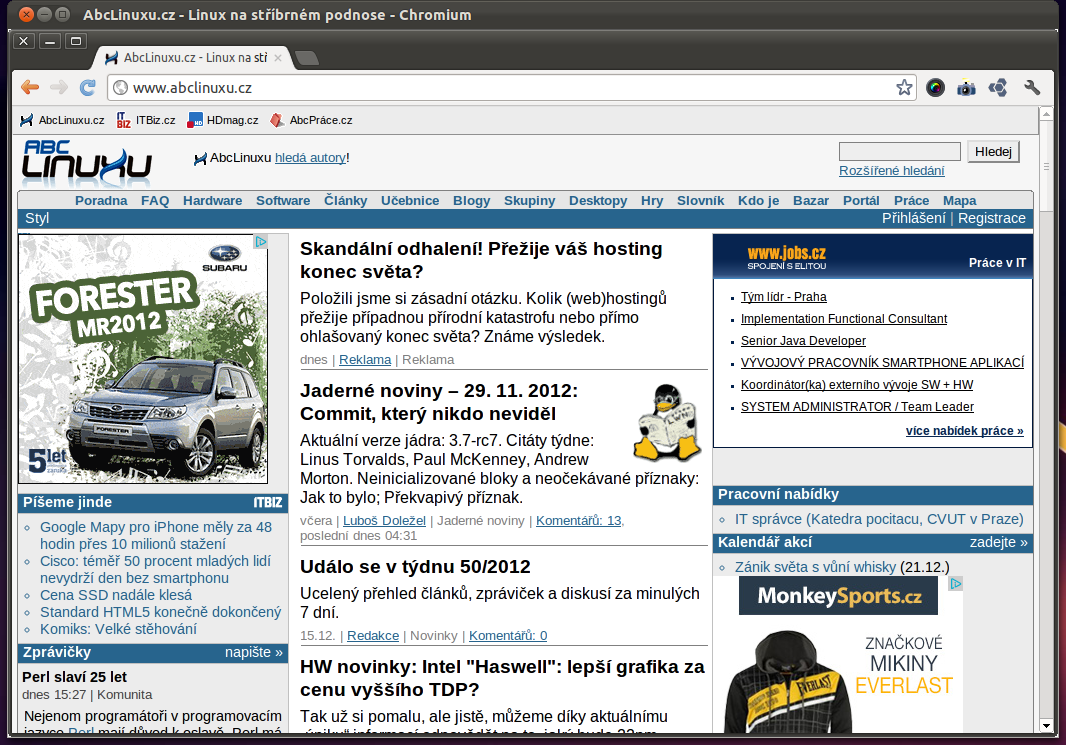Open a new tab with the new-tab button

click(307, 58)
